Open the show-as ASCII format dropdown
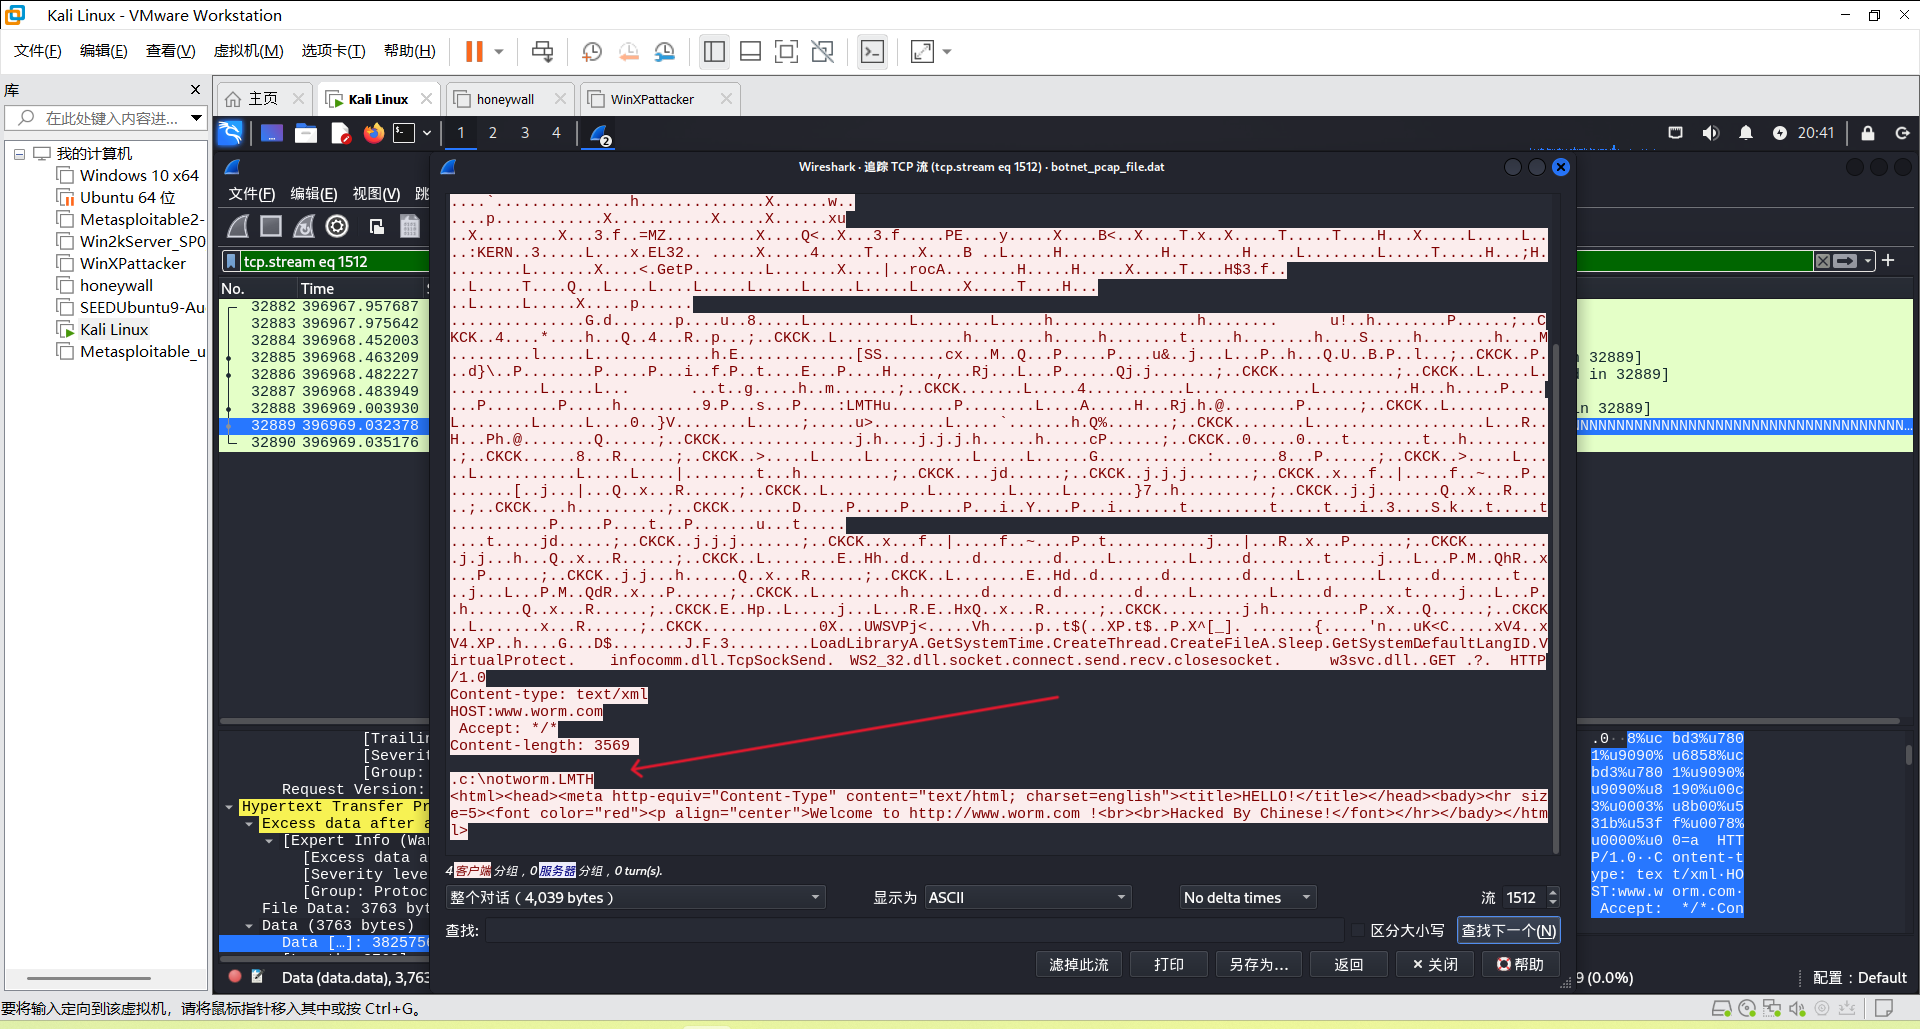 pyautogui.click(x=1028, y=898)
